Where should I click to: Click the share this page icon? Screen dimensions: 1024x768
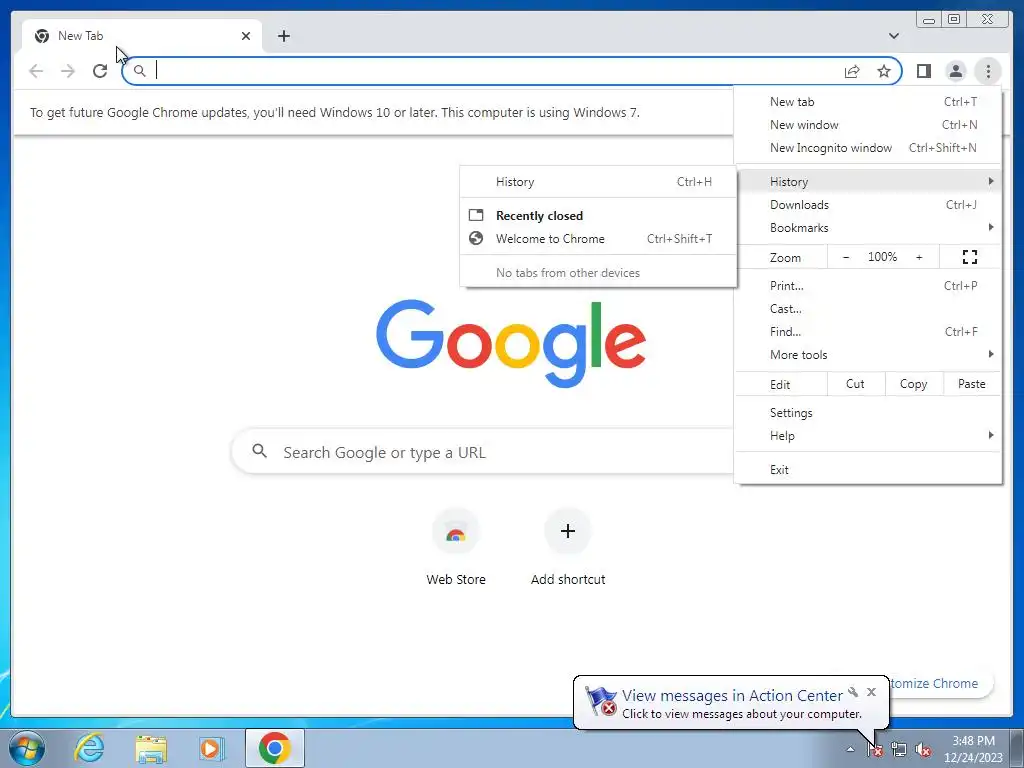pyautogui.click(x=852, y=71)
